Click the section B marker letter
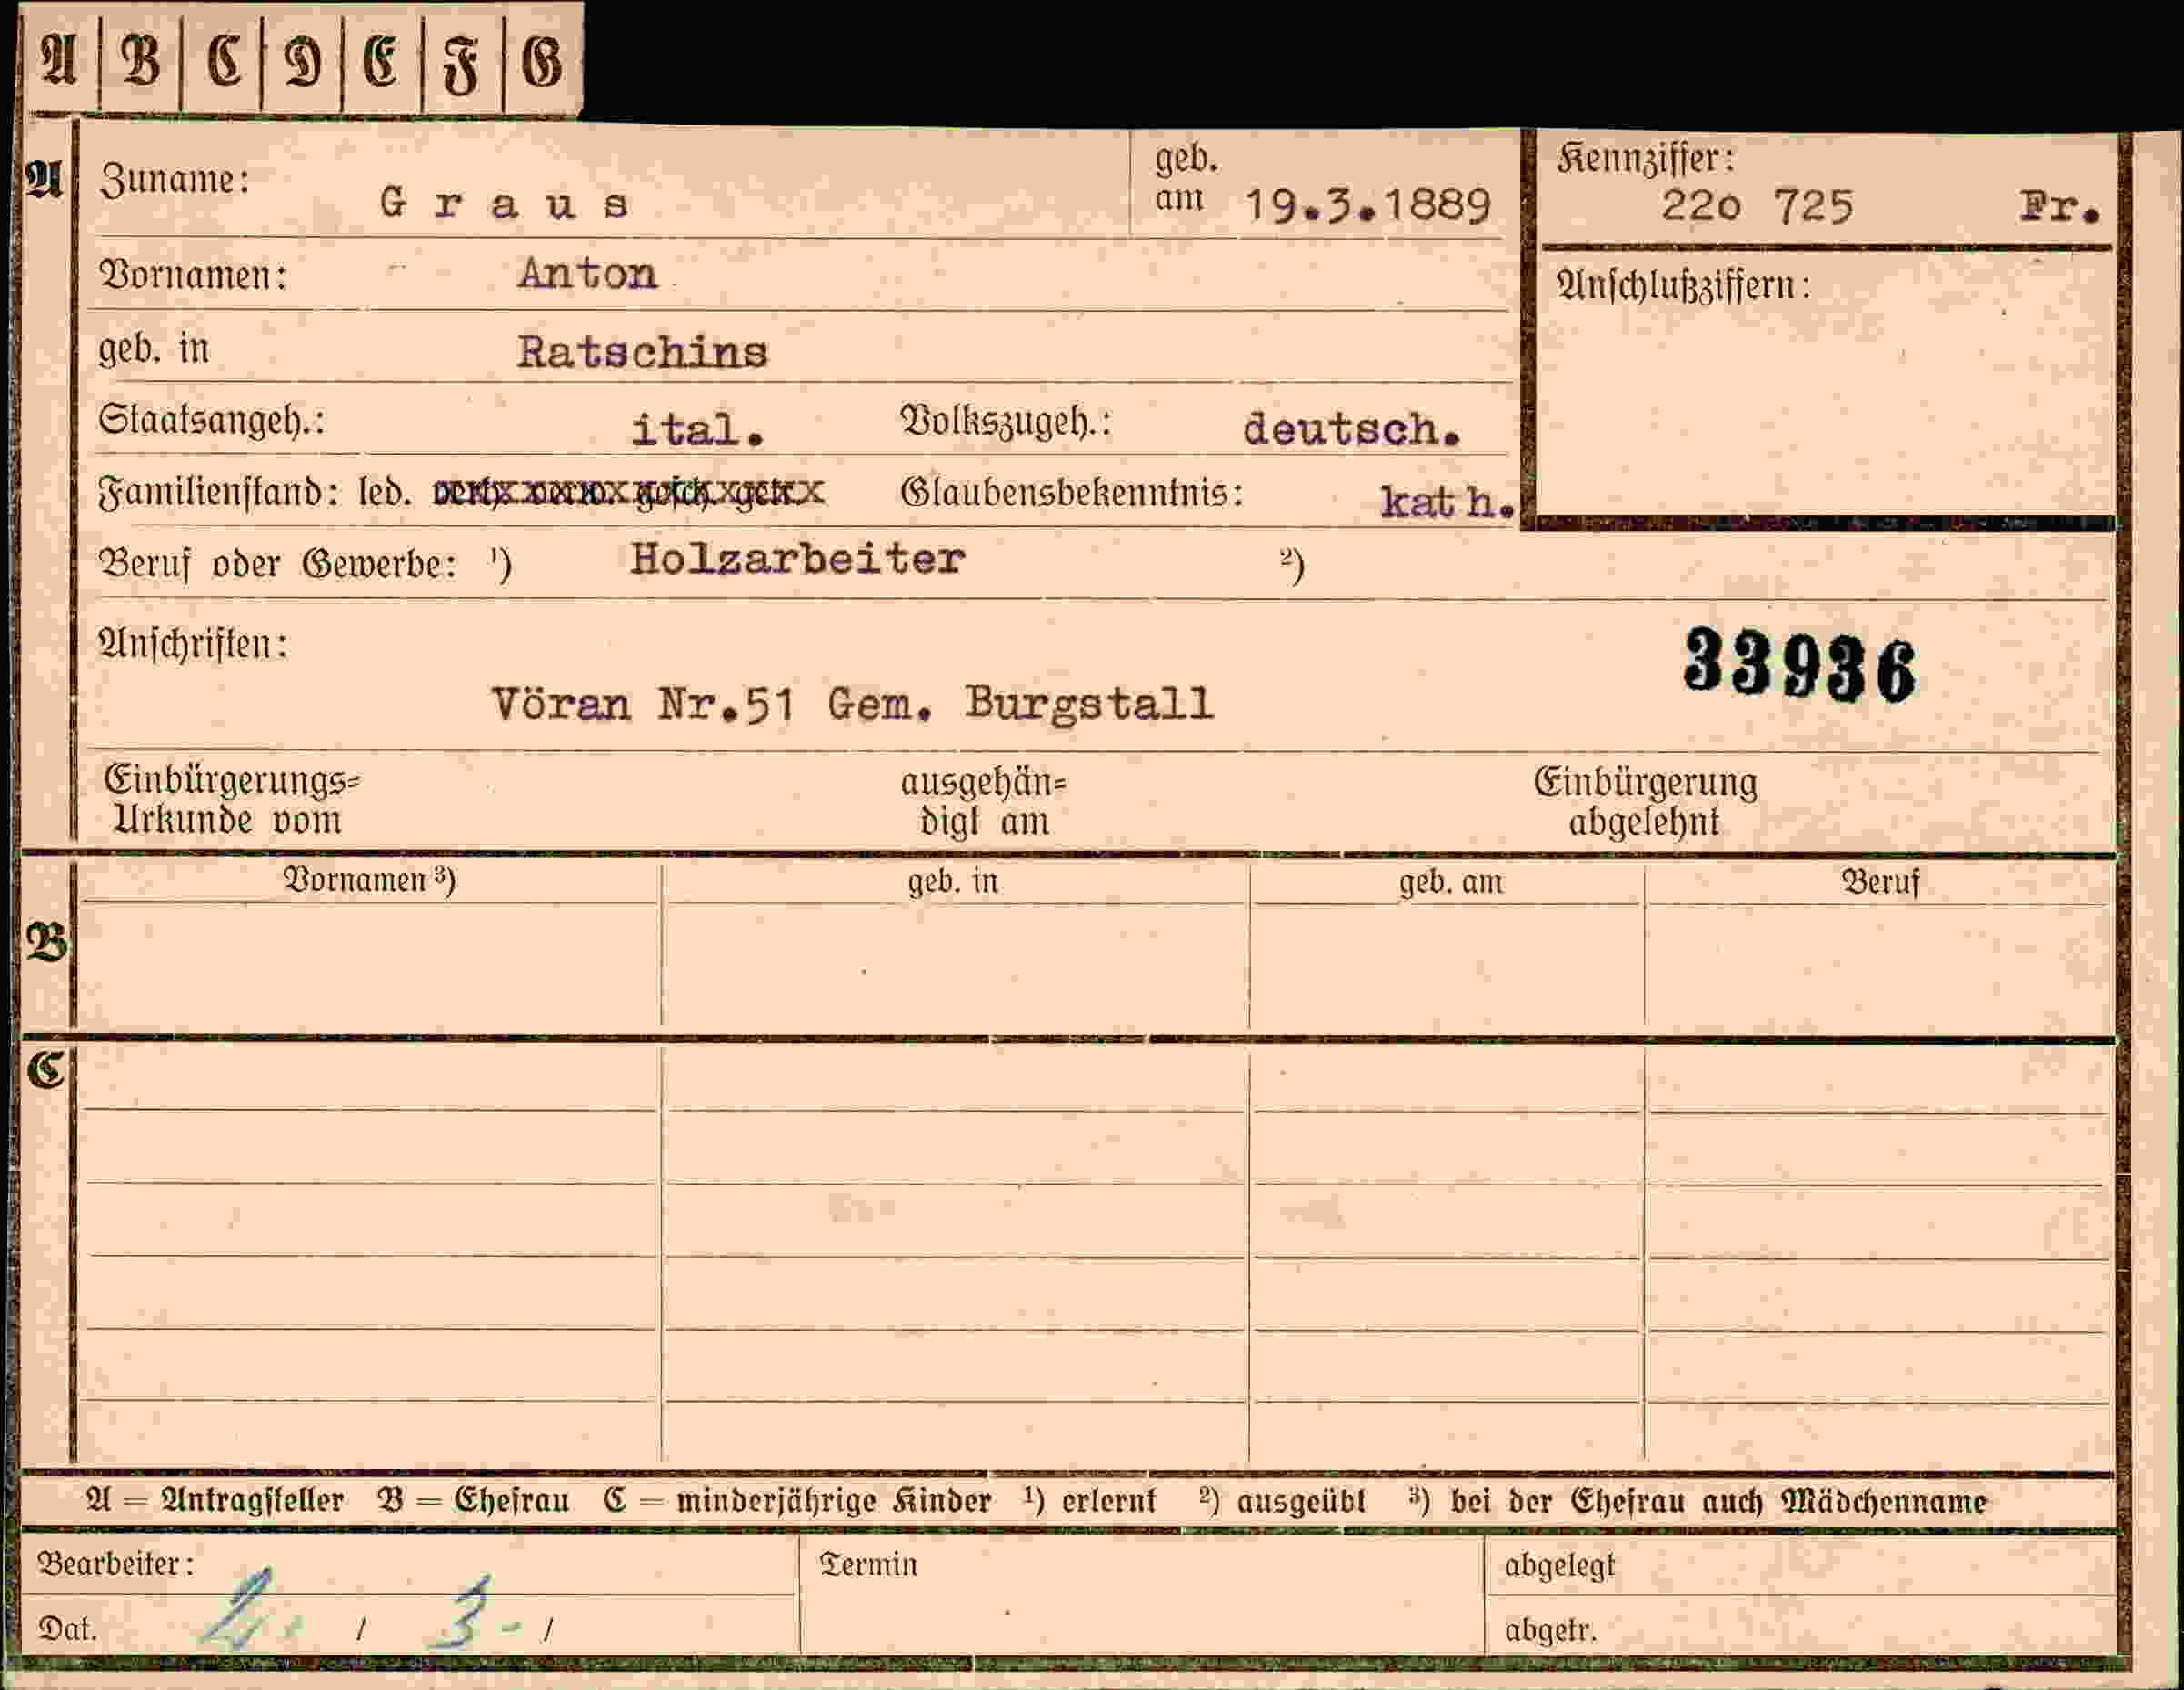The image size is (2184, 1690). [46, 944]
